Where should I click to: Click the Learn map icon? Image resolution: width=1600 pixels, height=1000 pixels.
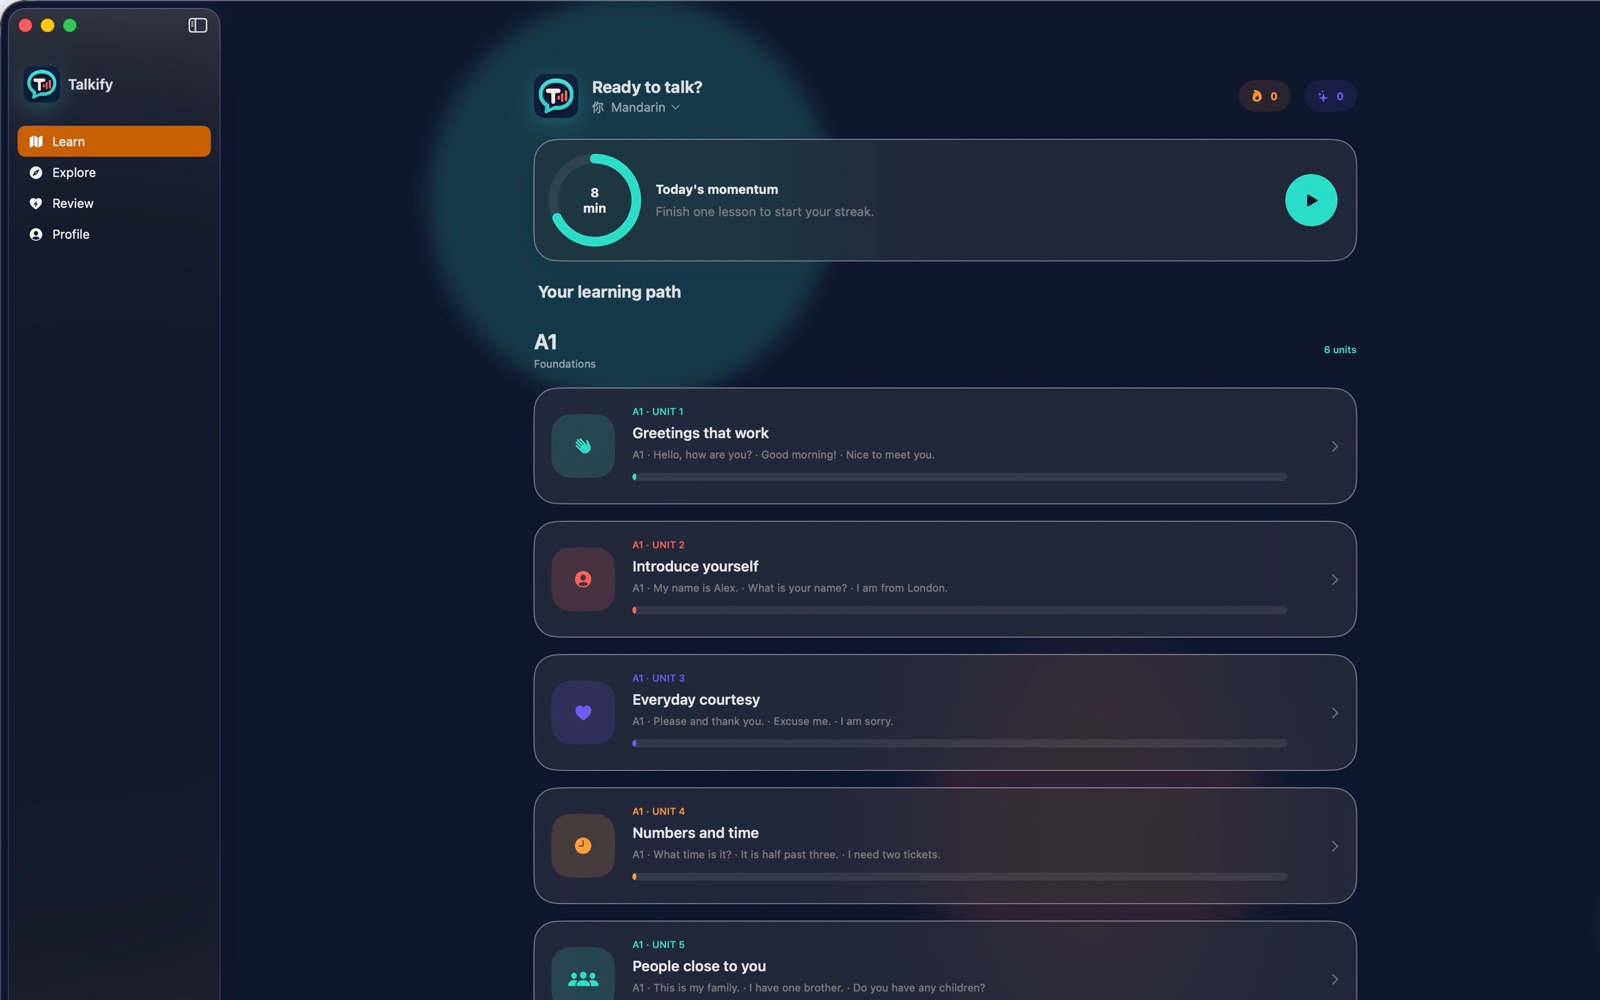[x=36, y=141]
